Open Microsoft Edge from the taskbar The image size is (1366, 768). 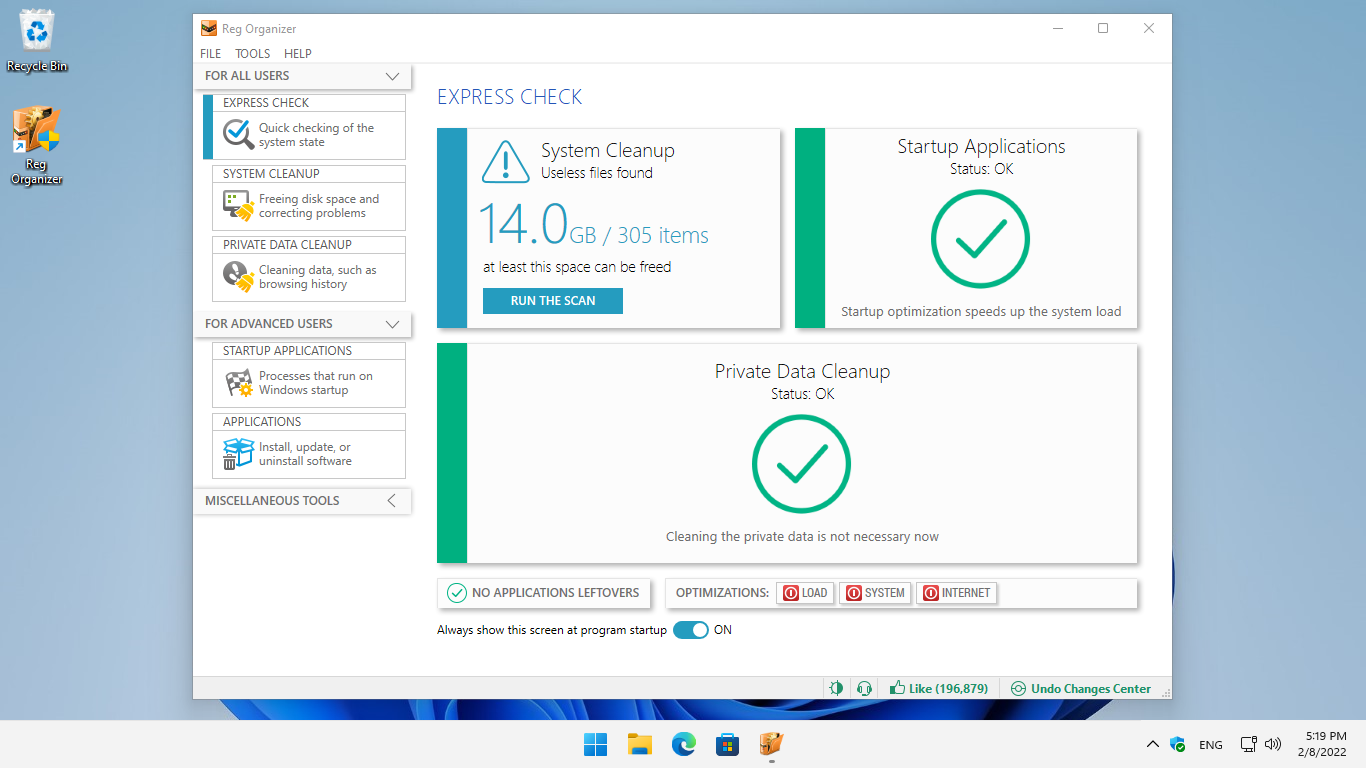click(684, 744)
